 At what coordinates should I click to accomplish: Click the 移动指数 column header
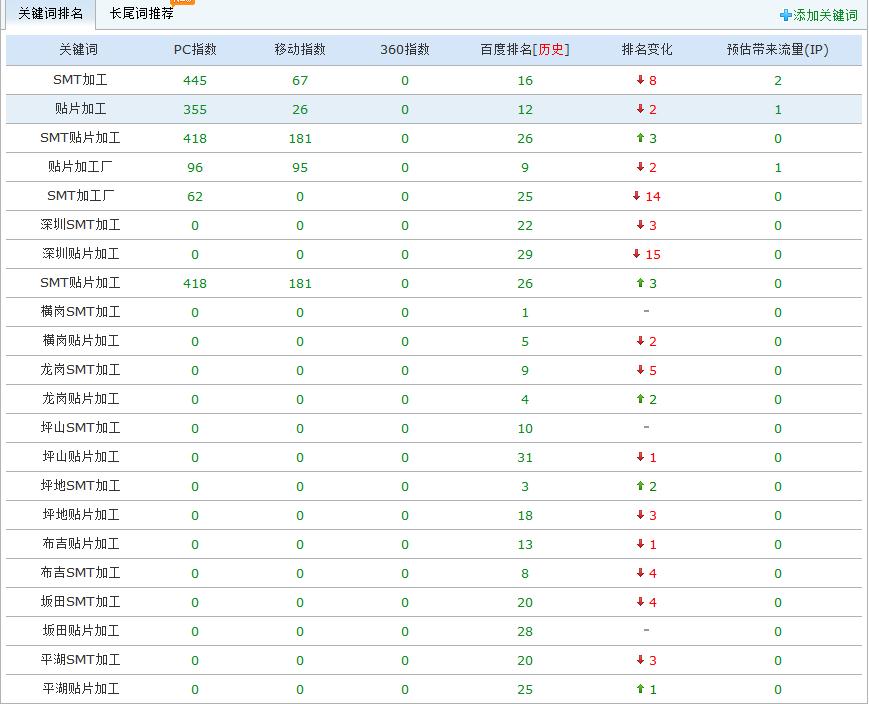pos(299,49)
